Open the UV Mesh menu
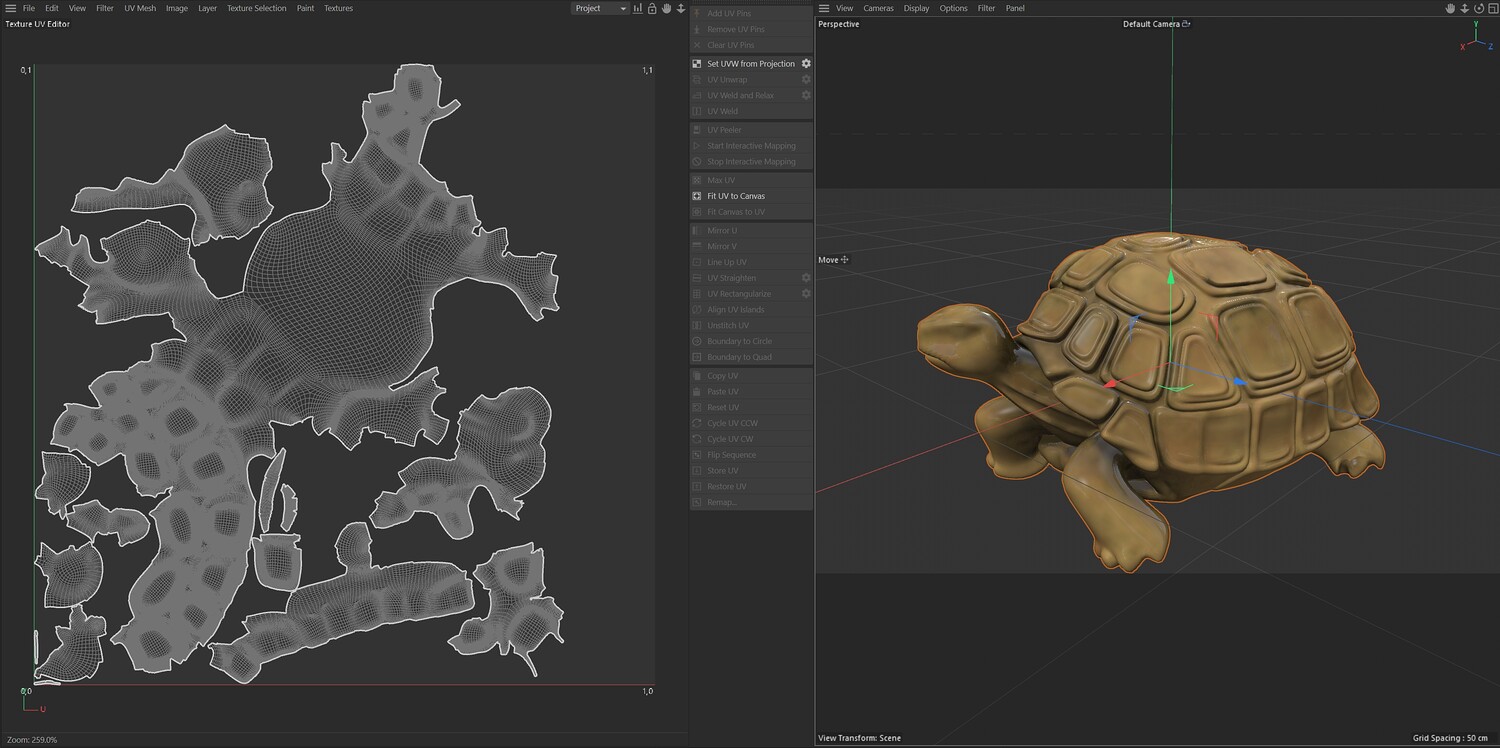Image resolution: width=1500 pixels, height=748 pixels. coord(140,8)
